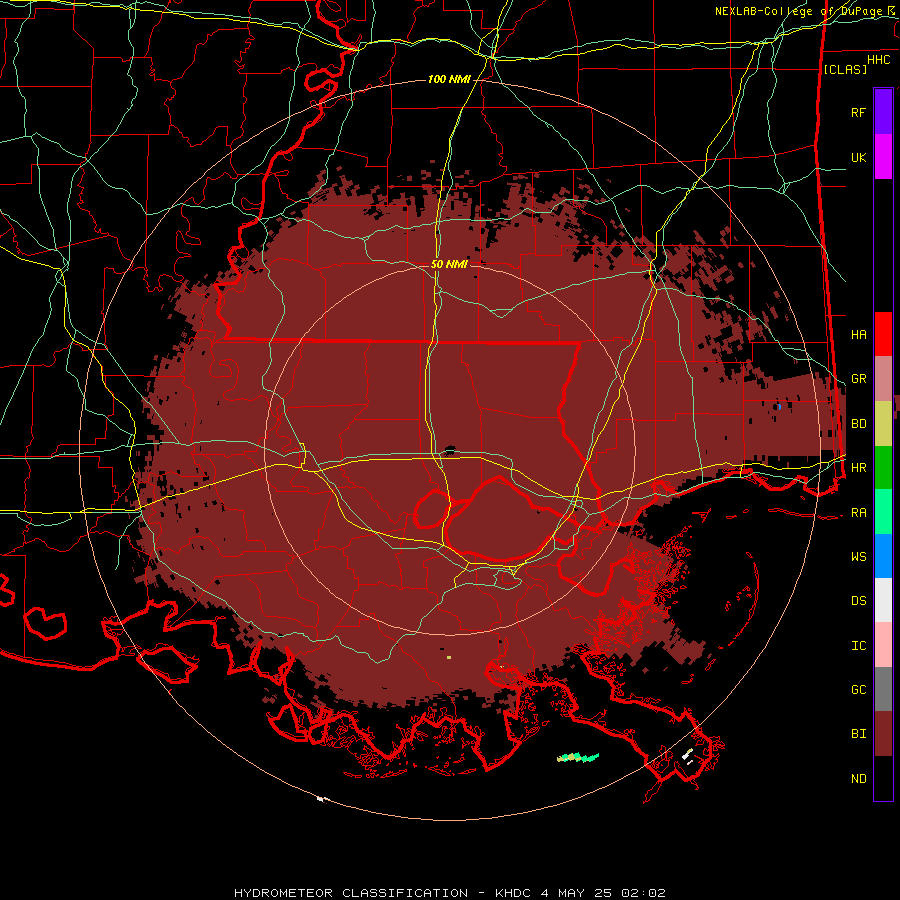900x900 pixels.
Task: Pick the HR green legend swatch
Action: (x=883, y=467)
